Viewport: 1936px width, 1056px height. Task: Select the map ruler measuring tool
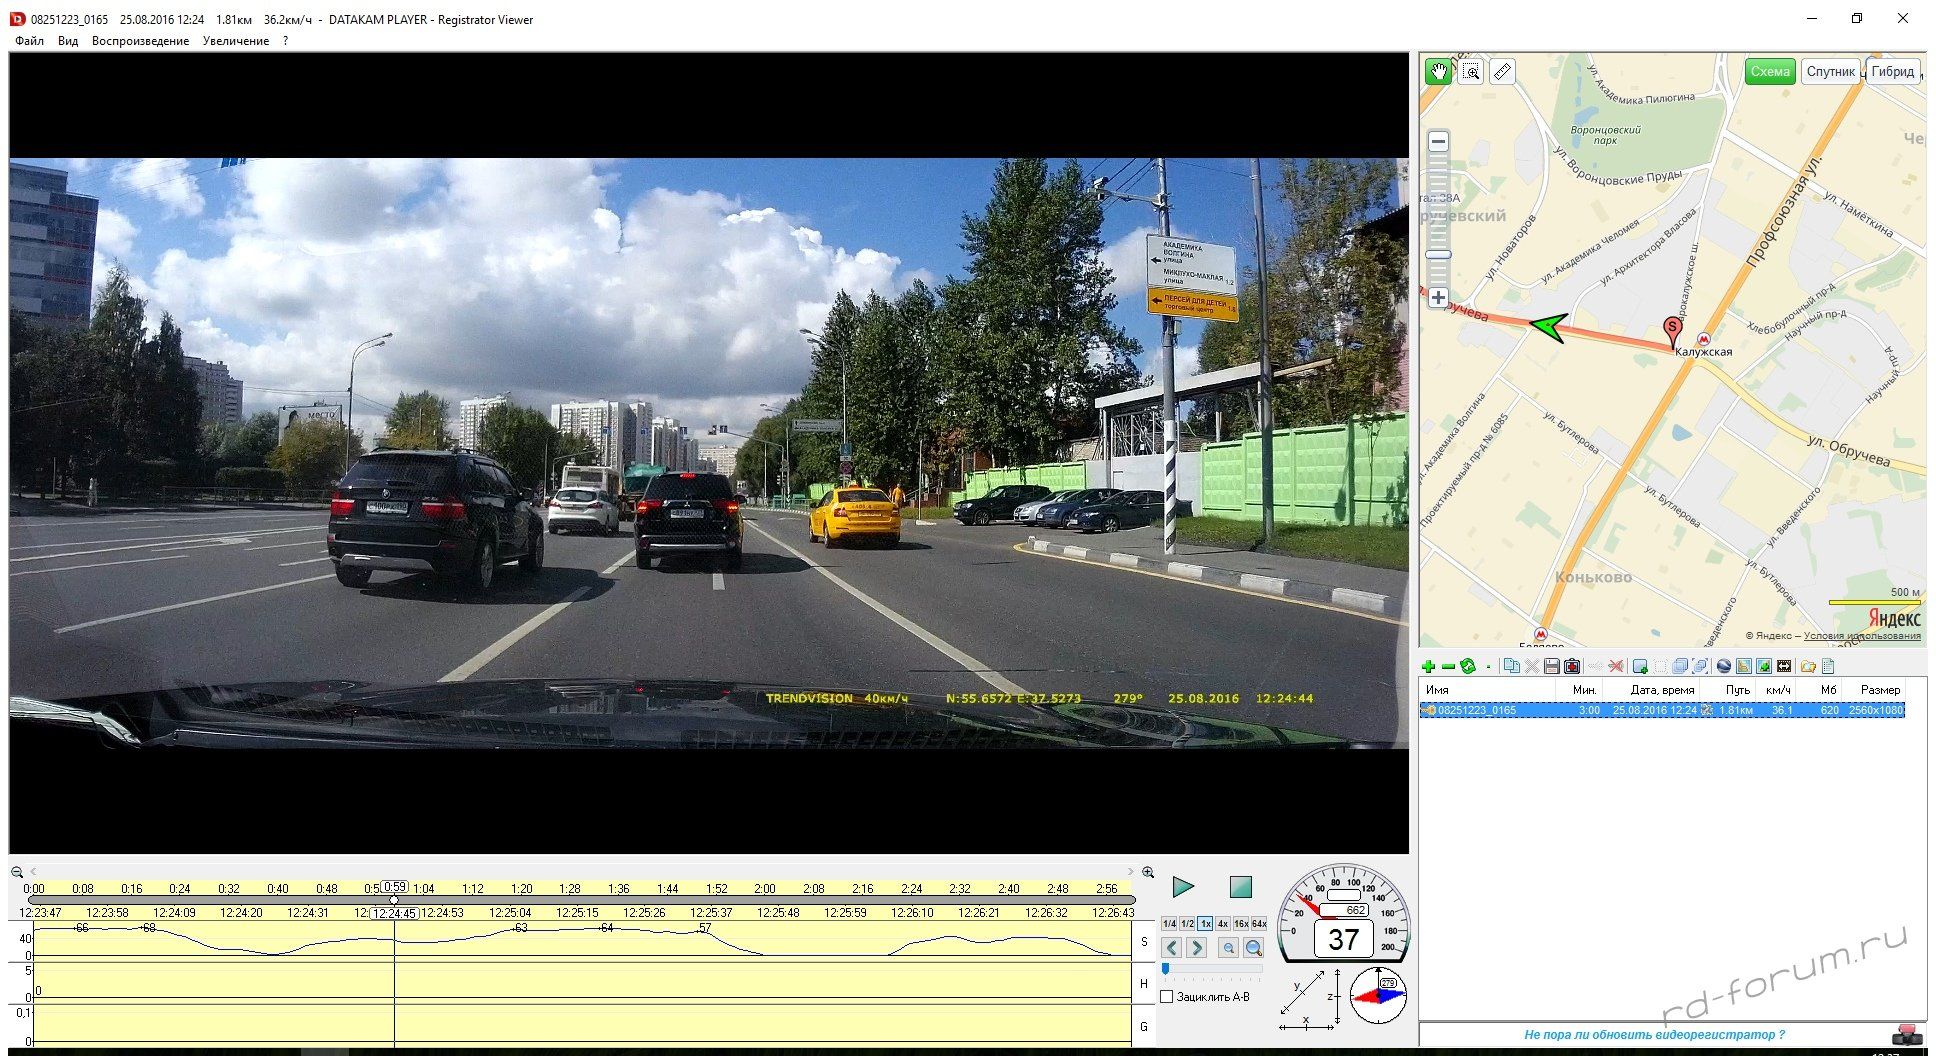click(x=1502, y=72)
